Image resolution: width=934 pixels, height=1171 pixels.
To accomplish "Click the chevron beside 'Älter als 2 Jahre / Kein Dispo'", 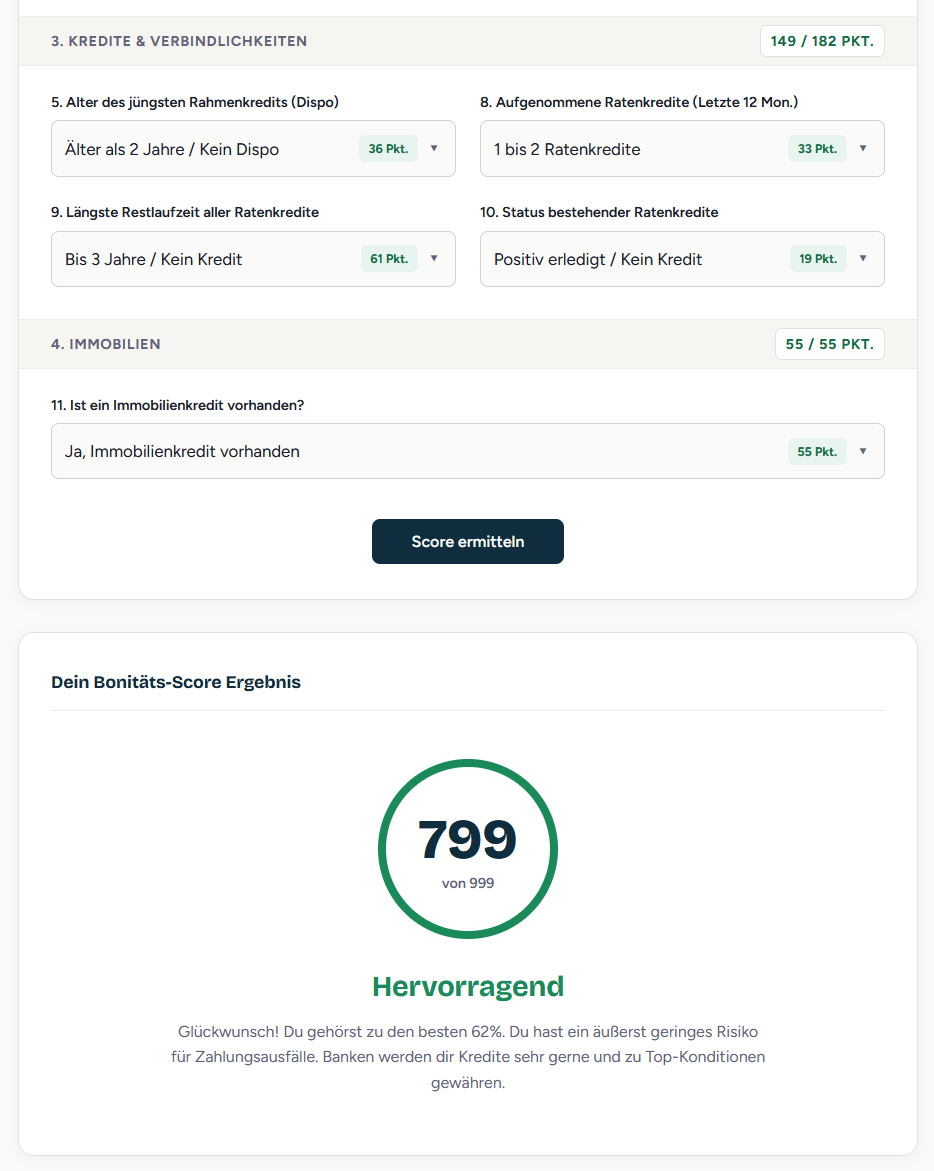I will (434, 148).
